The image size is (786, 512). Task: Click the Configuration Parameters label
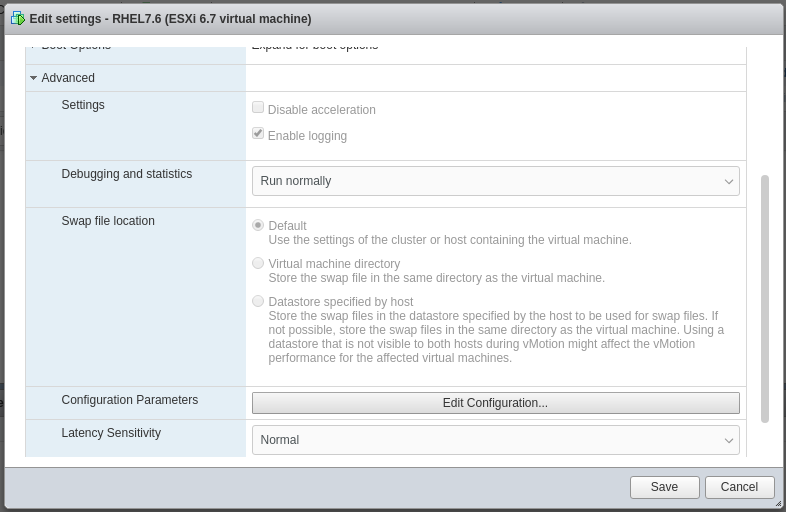[129, 400]
